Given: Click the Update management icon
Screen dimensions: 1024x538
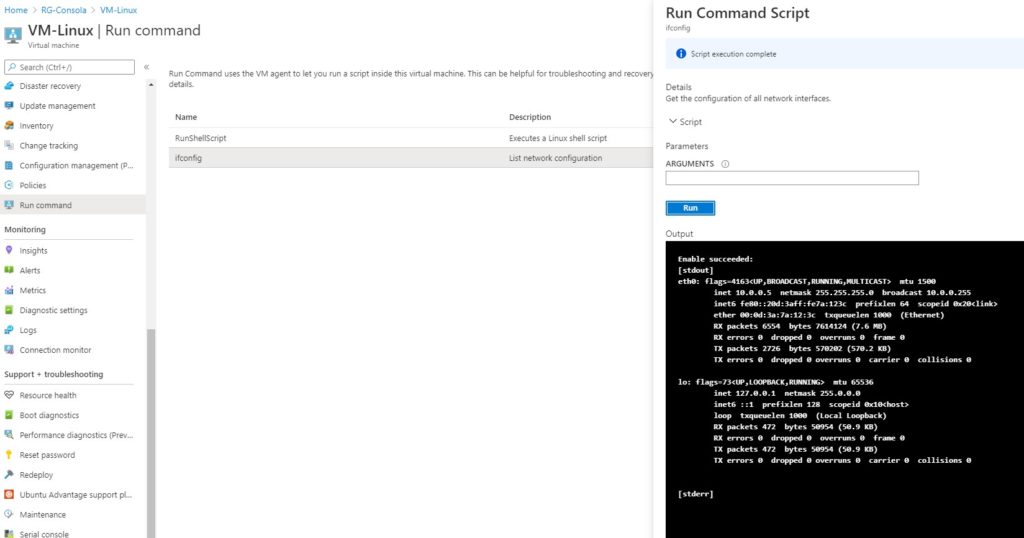Looking at the screenshot, I should click(9, 105).
